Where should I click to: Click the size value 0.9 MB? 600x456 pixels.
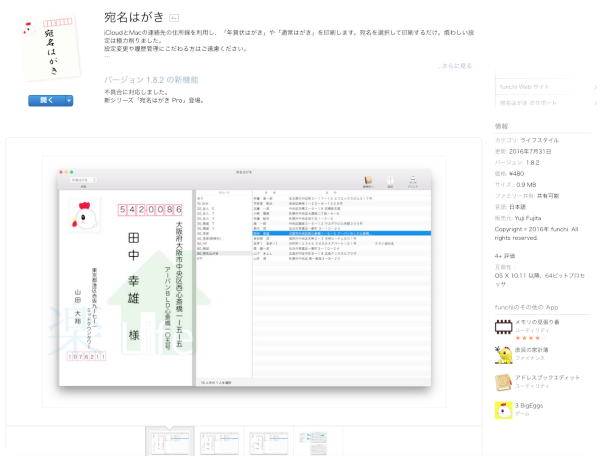pos(526,185)
